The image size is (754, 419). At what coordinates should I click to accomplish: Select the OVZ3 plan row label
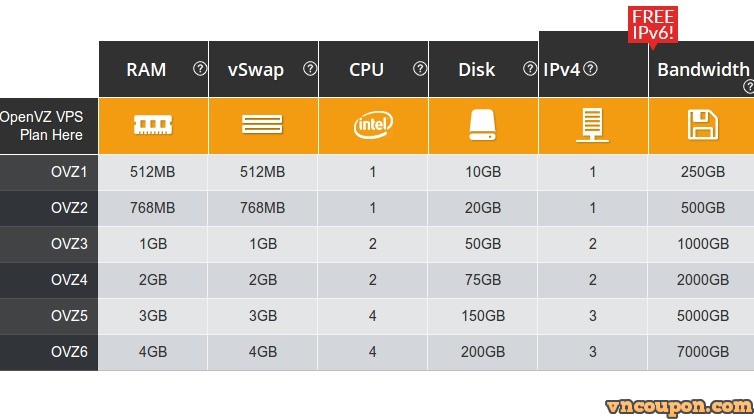[x=69, y=244]
